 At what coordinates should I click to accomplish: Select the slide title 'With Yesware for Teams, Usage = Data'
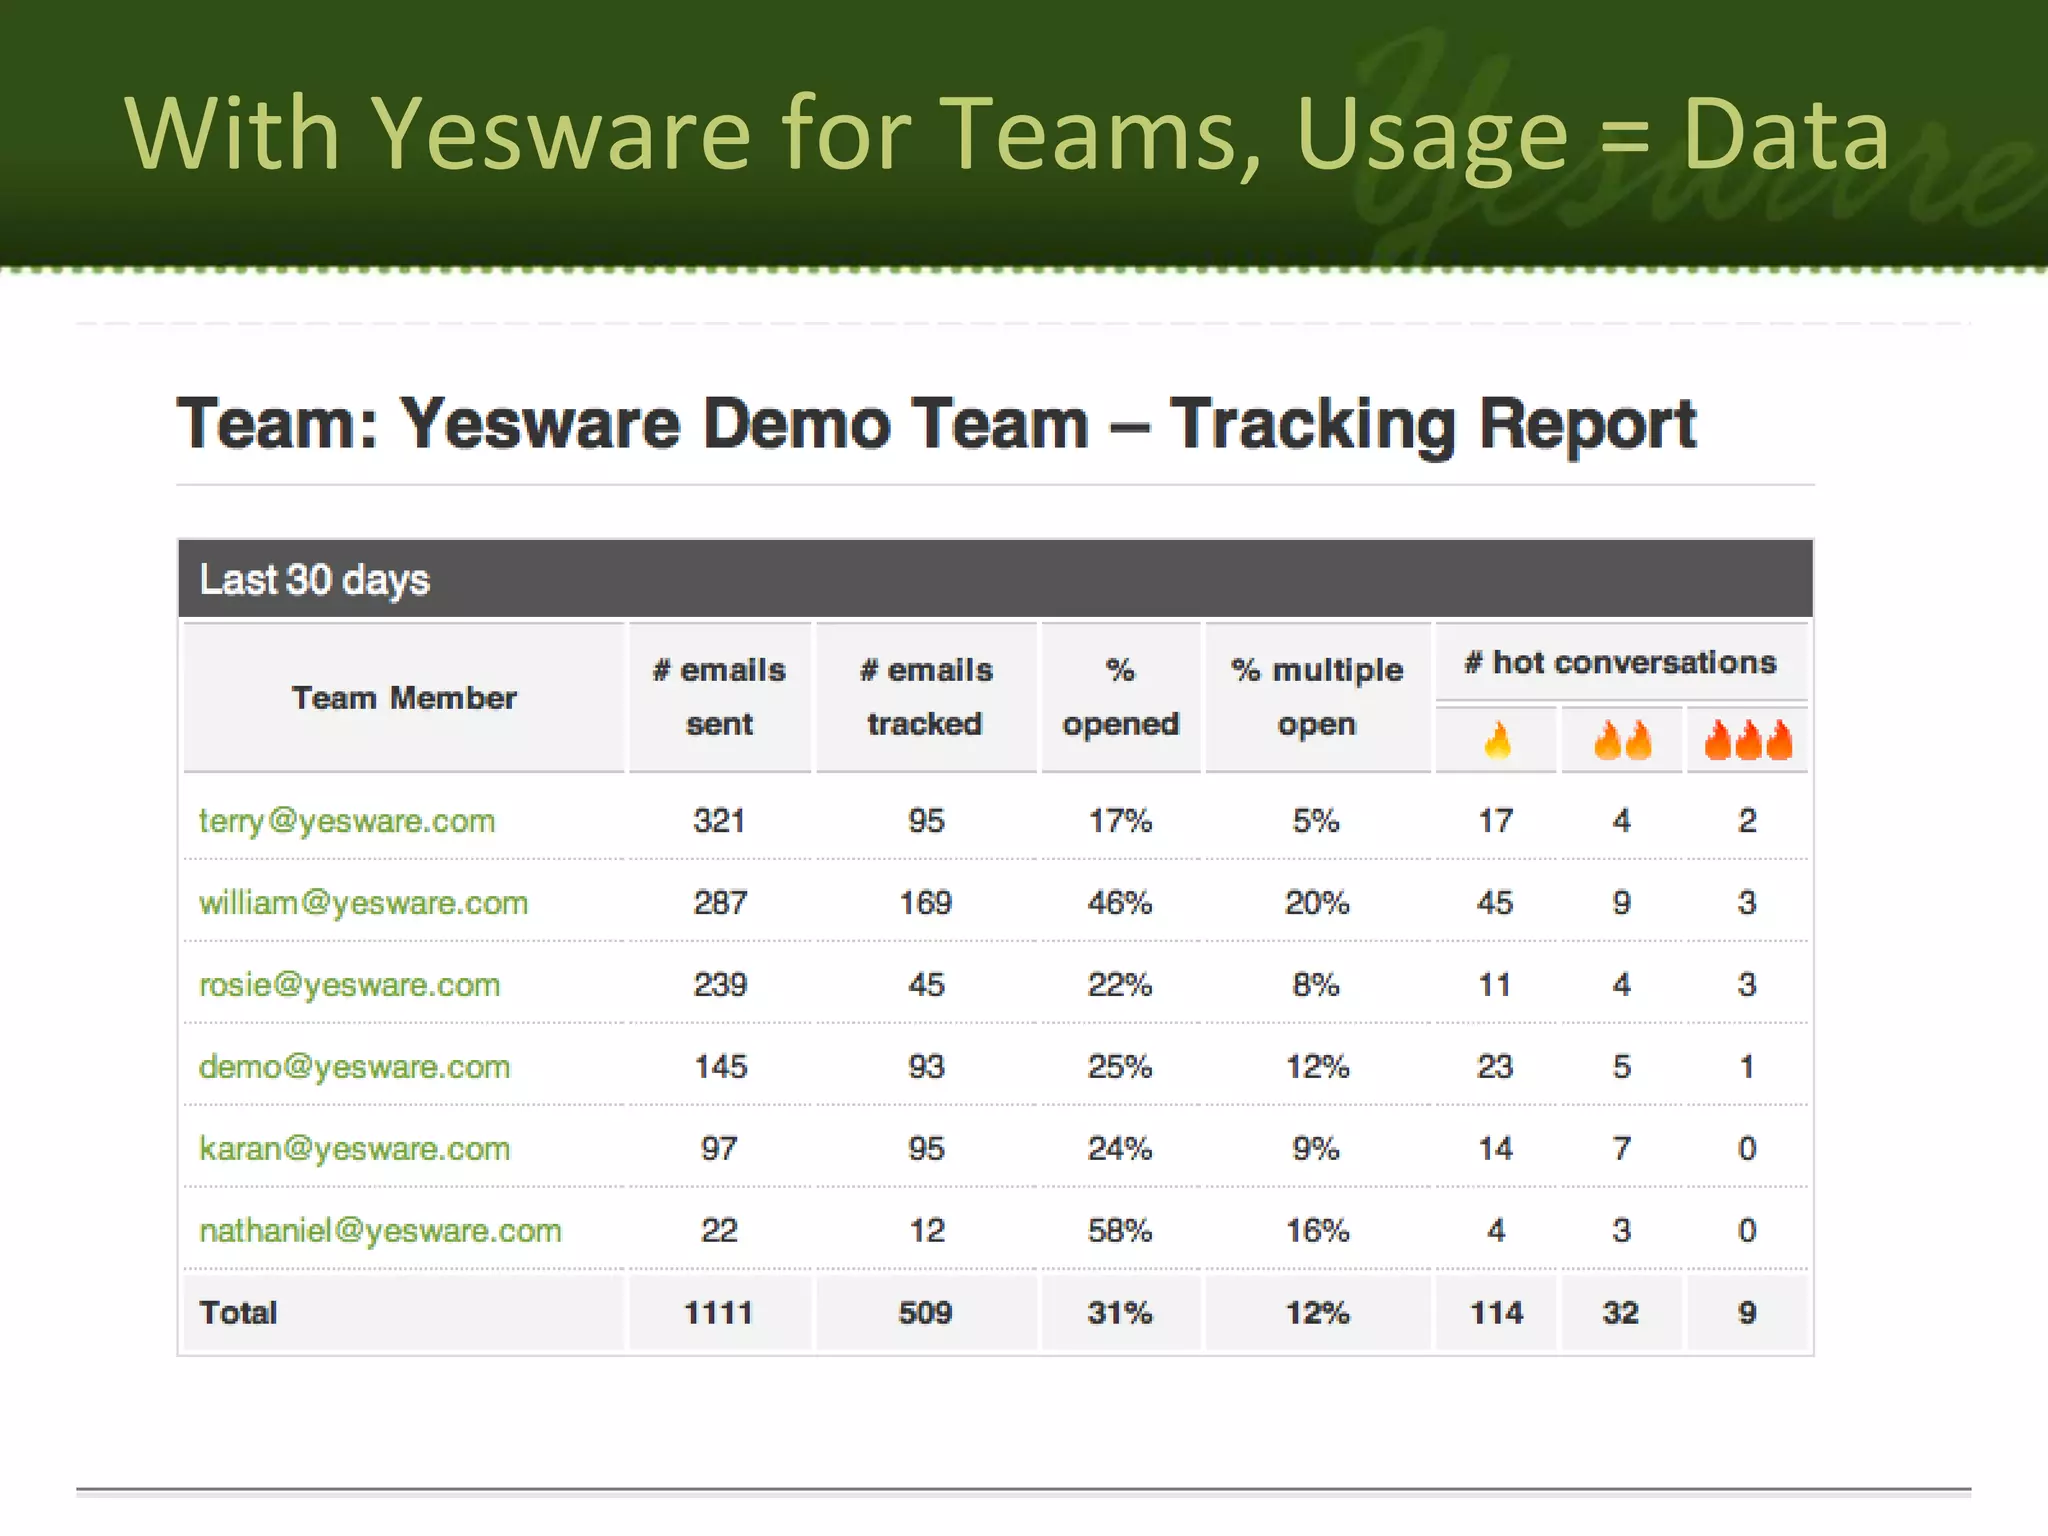1007,135
